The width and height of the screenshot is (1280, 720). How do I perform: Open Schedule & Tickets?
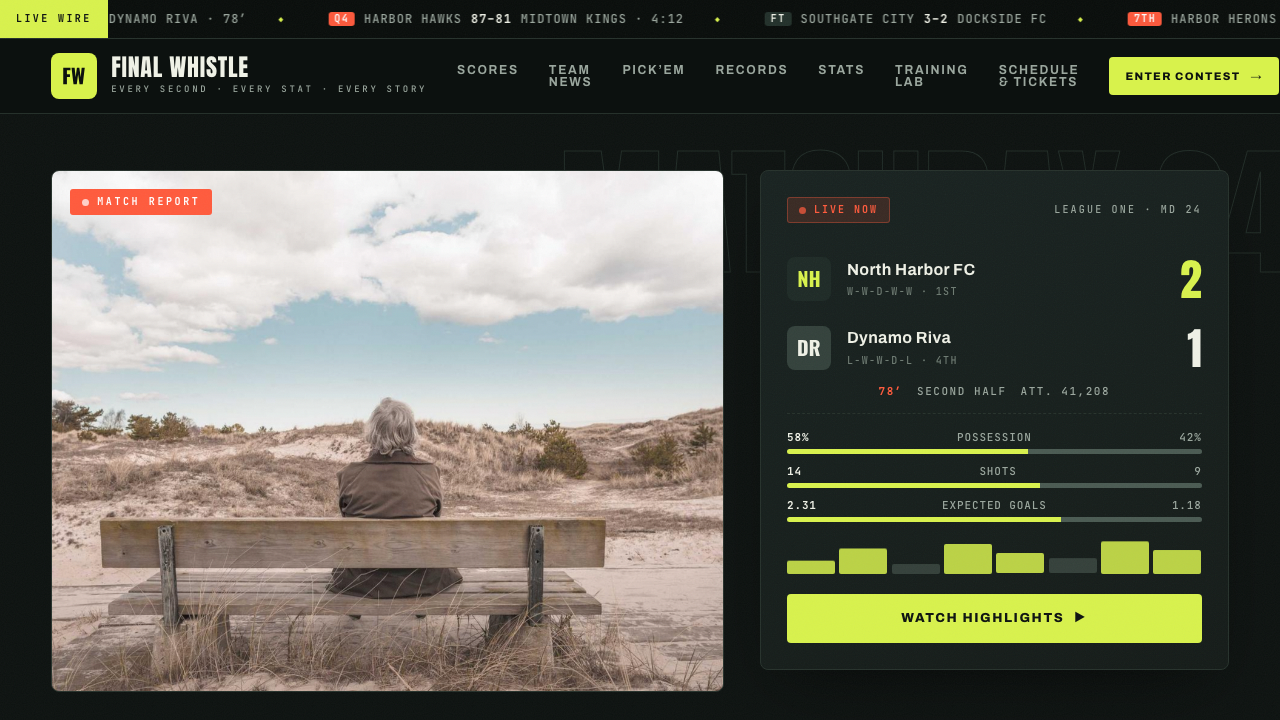click(x=1038, y=76)
